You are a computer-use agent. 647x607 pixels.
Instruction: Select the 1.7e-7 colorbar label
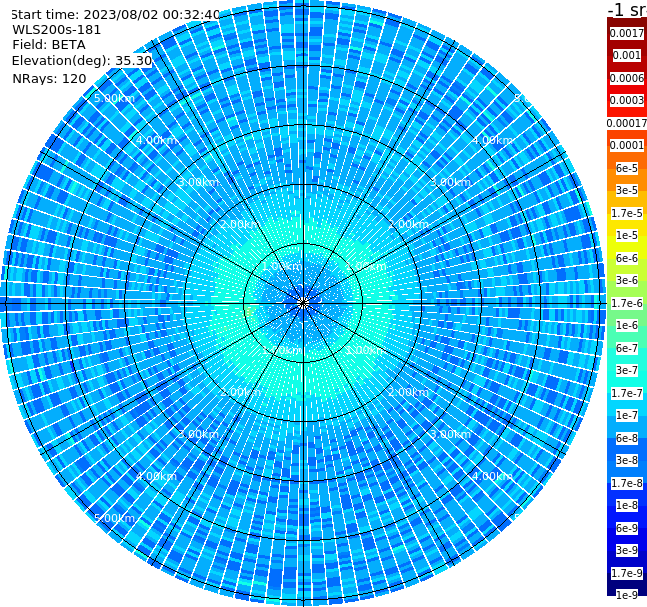pyautogui.click(x=627, y=393)
